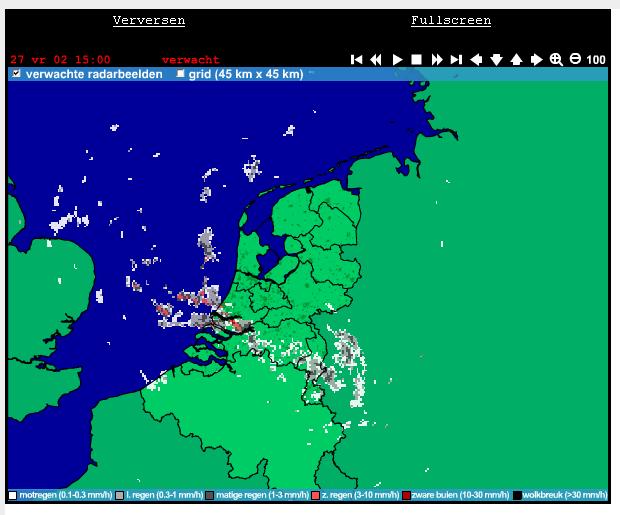620x515 pixels.
Task: Pan map down with arrow icon
Action: tap(496, 60)
